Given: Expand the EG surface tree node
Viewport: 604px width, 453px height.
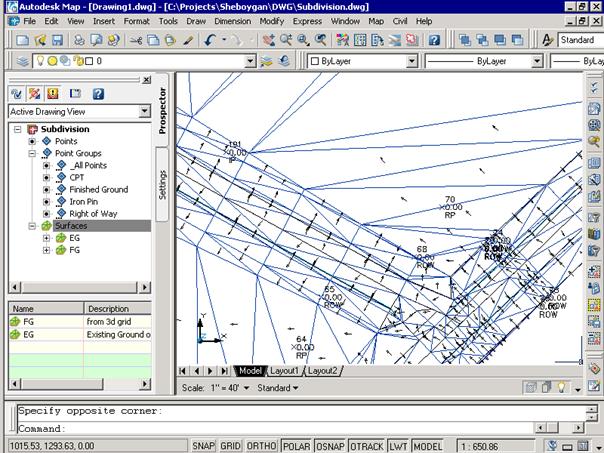Looking at the screenshot, I should tap(46, 238).
